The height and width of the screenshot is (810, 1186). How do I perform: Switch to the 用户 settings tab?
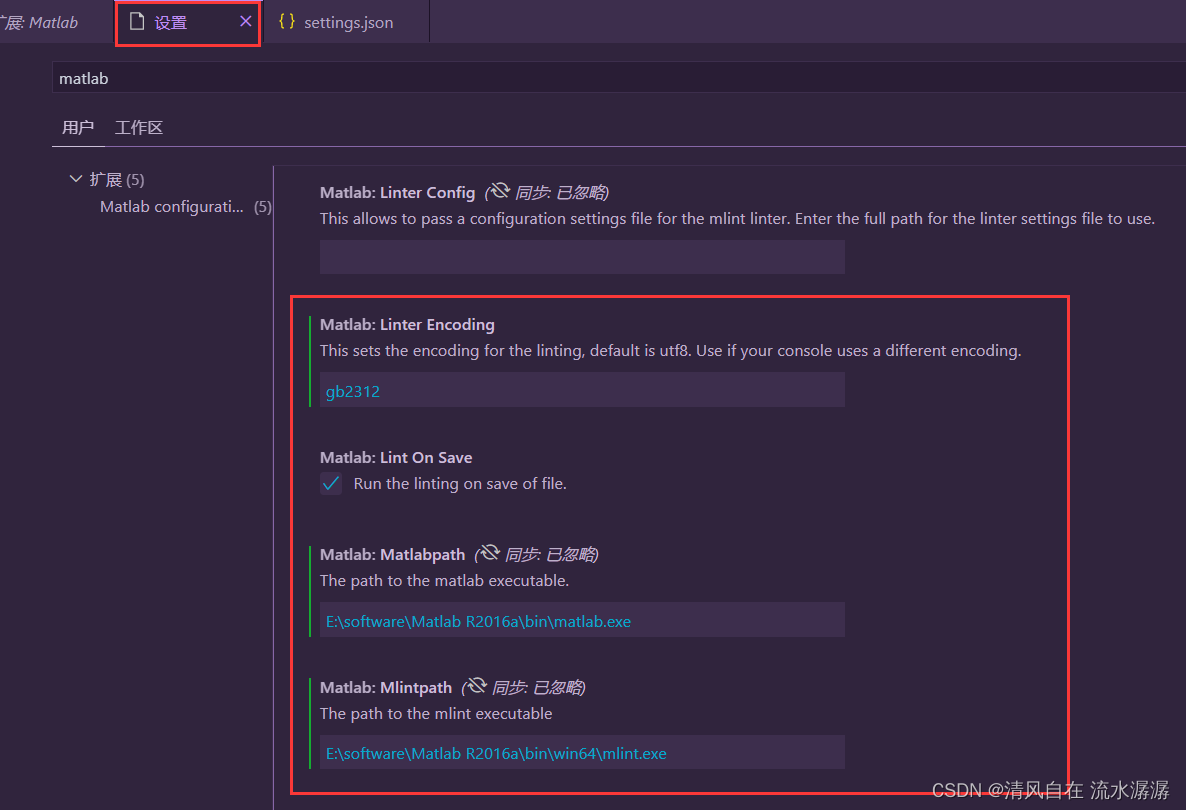78,127
